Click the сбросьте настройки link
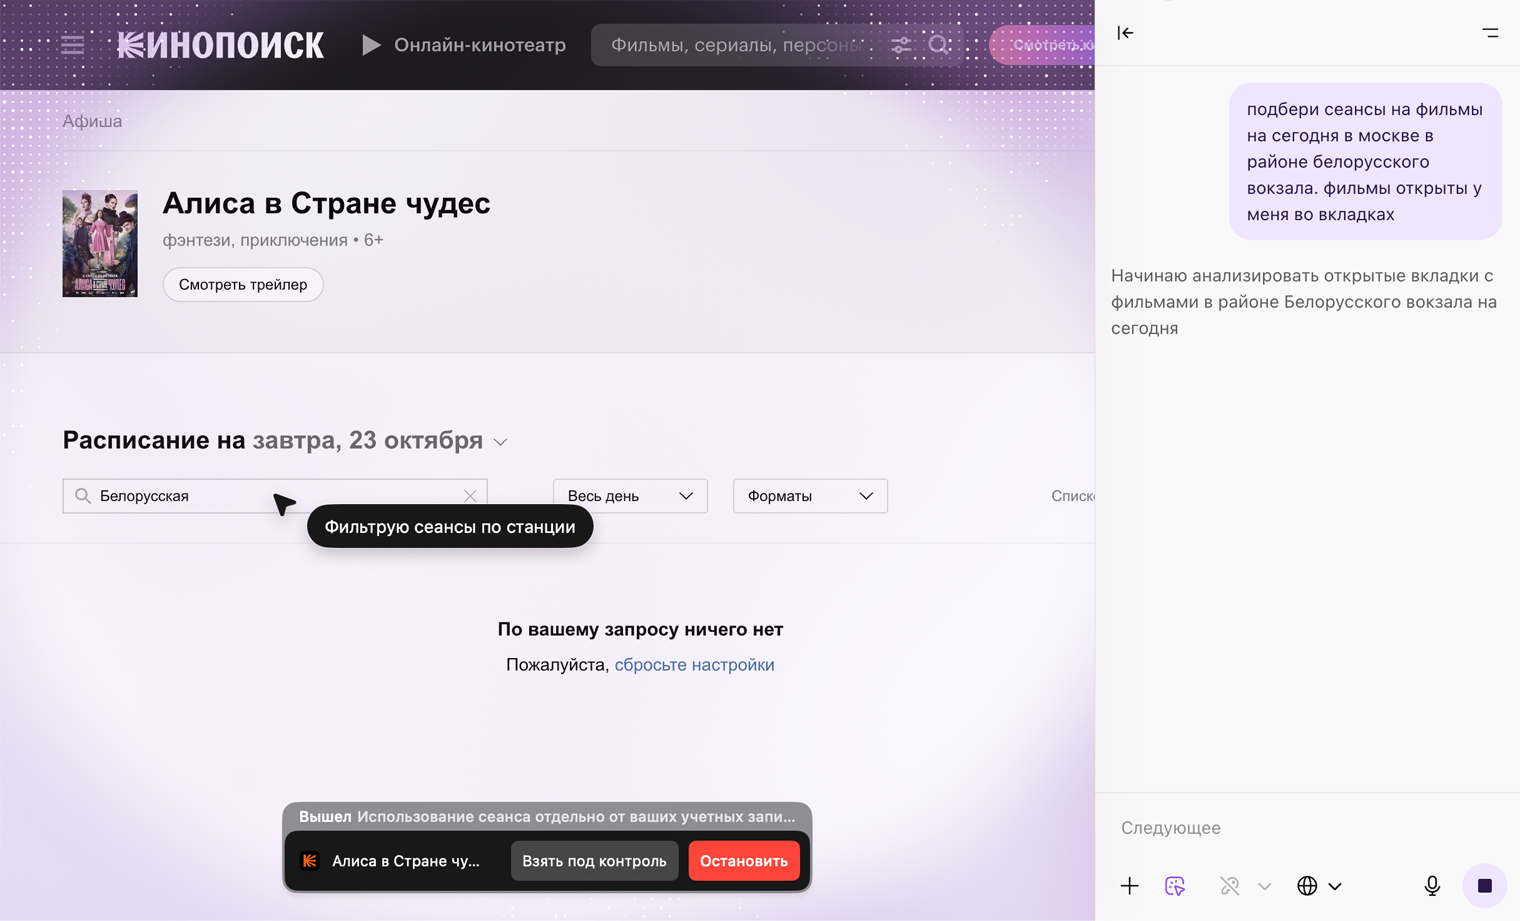This screenshot has height=921, width=1520. pos(695,663)
